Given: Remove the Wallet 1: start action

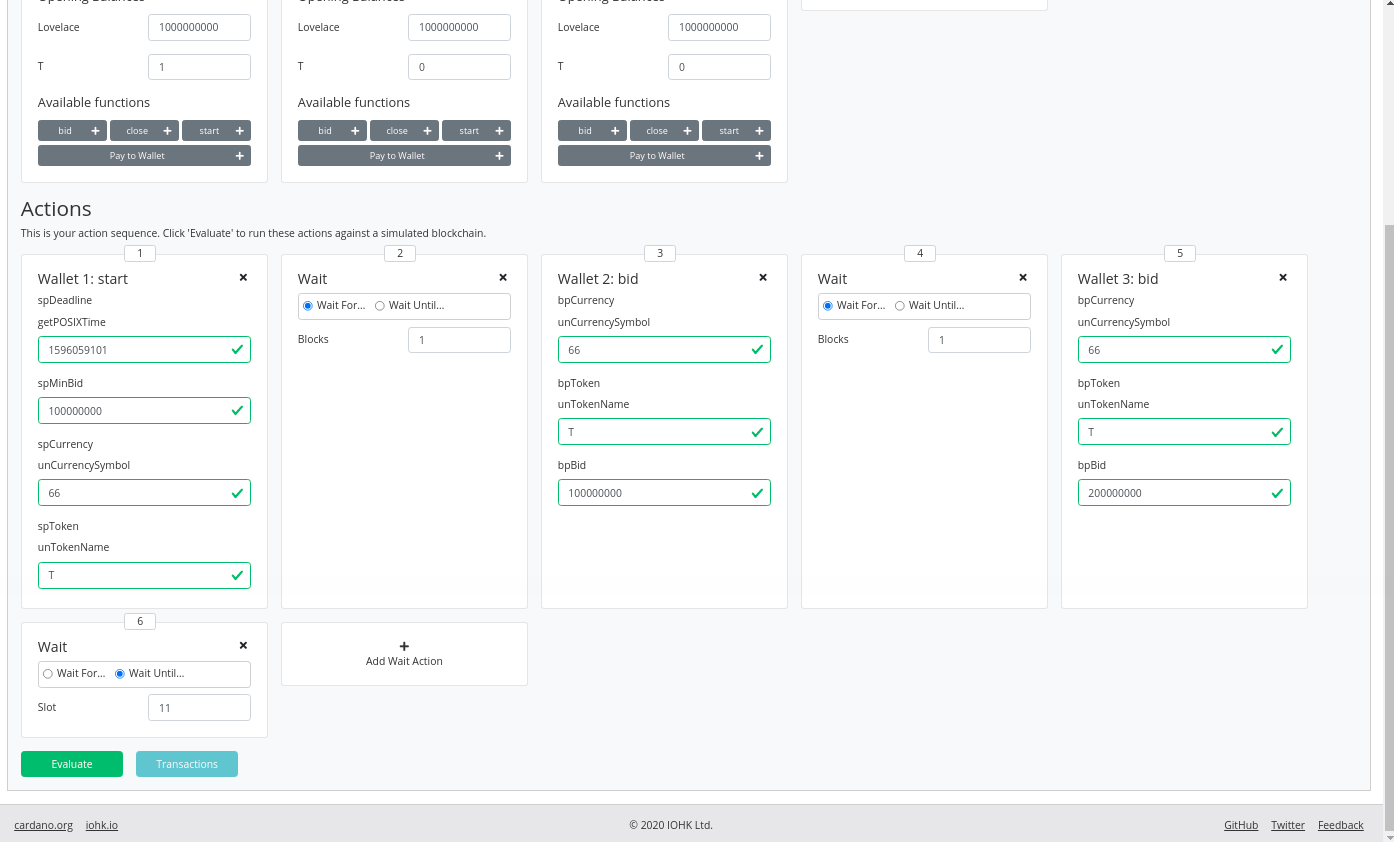Looking at the screenshot, I should (x=243, y=278).
